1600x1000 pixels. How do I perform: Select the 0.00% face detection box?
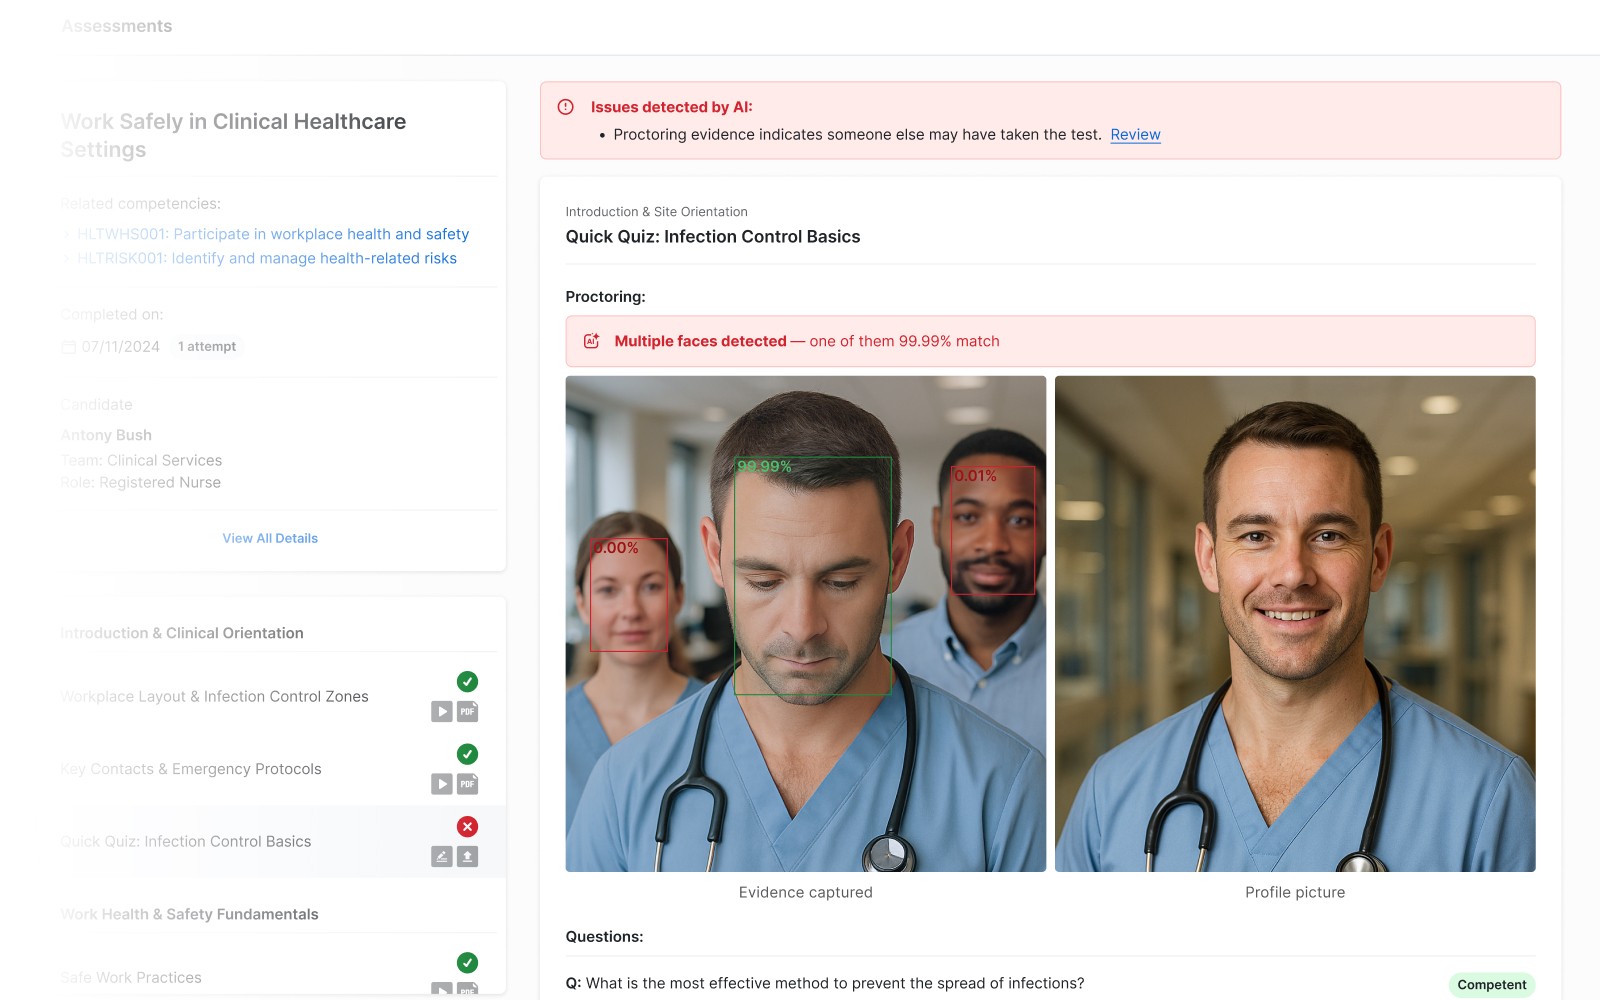pos(629,595)
